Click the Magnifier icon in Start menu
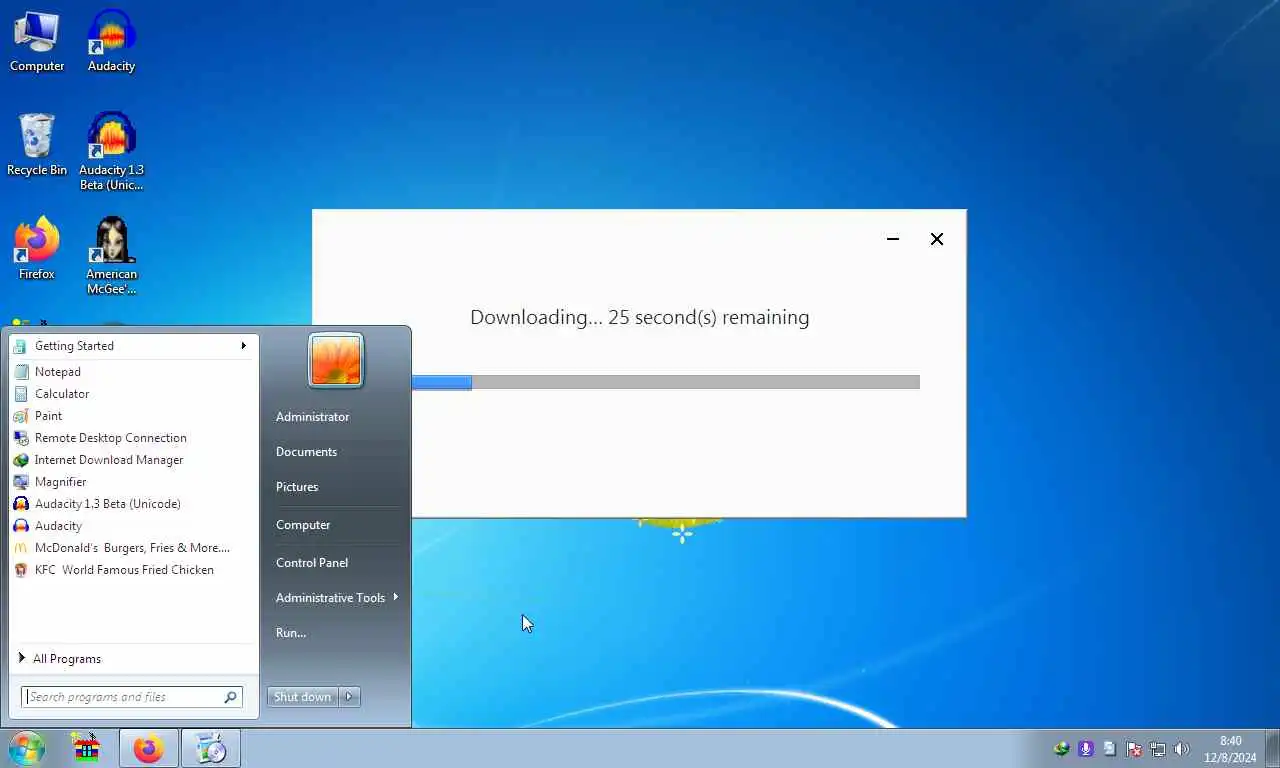 pos(21,482)
